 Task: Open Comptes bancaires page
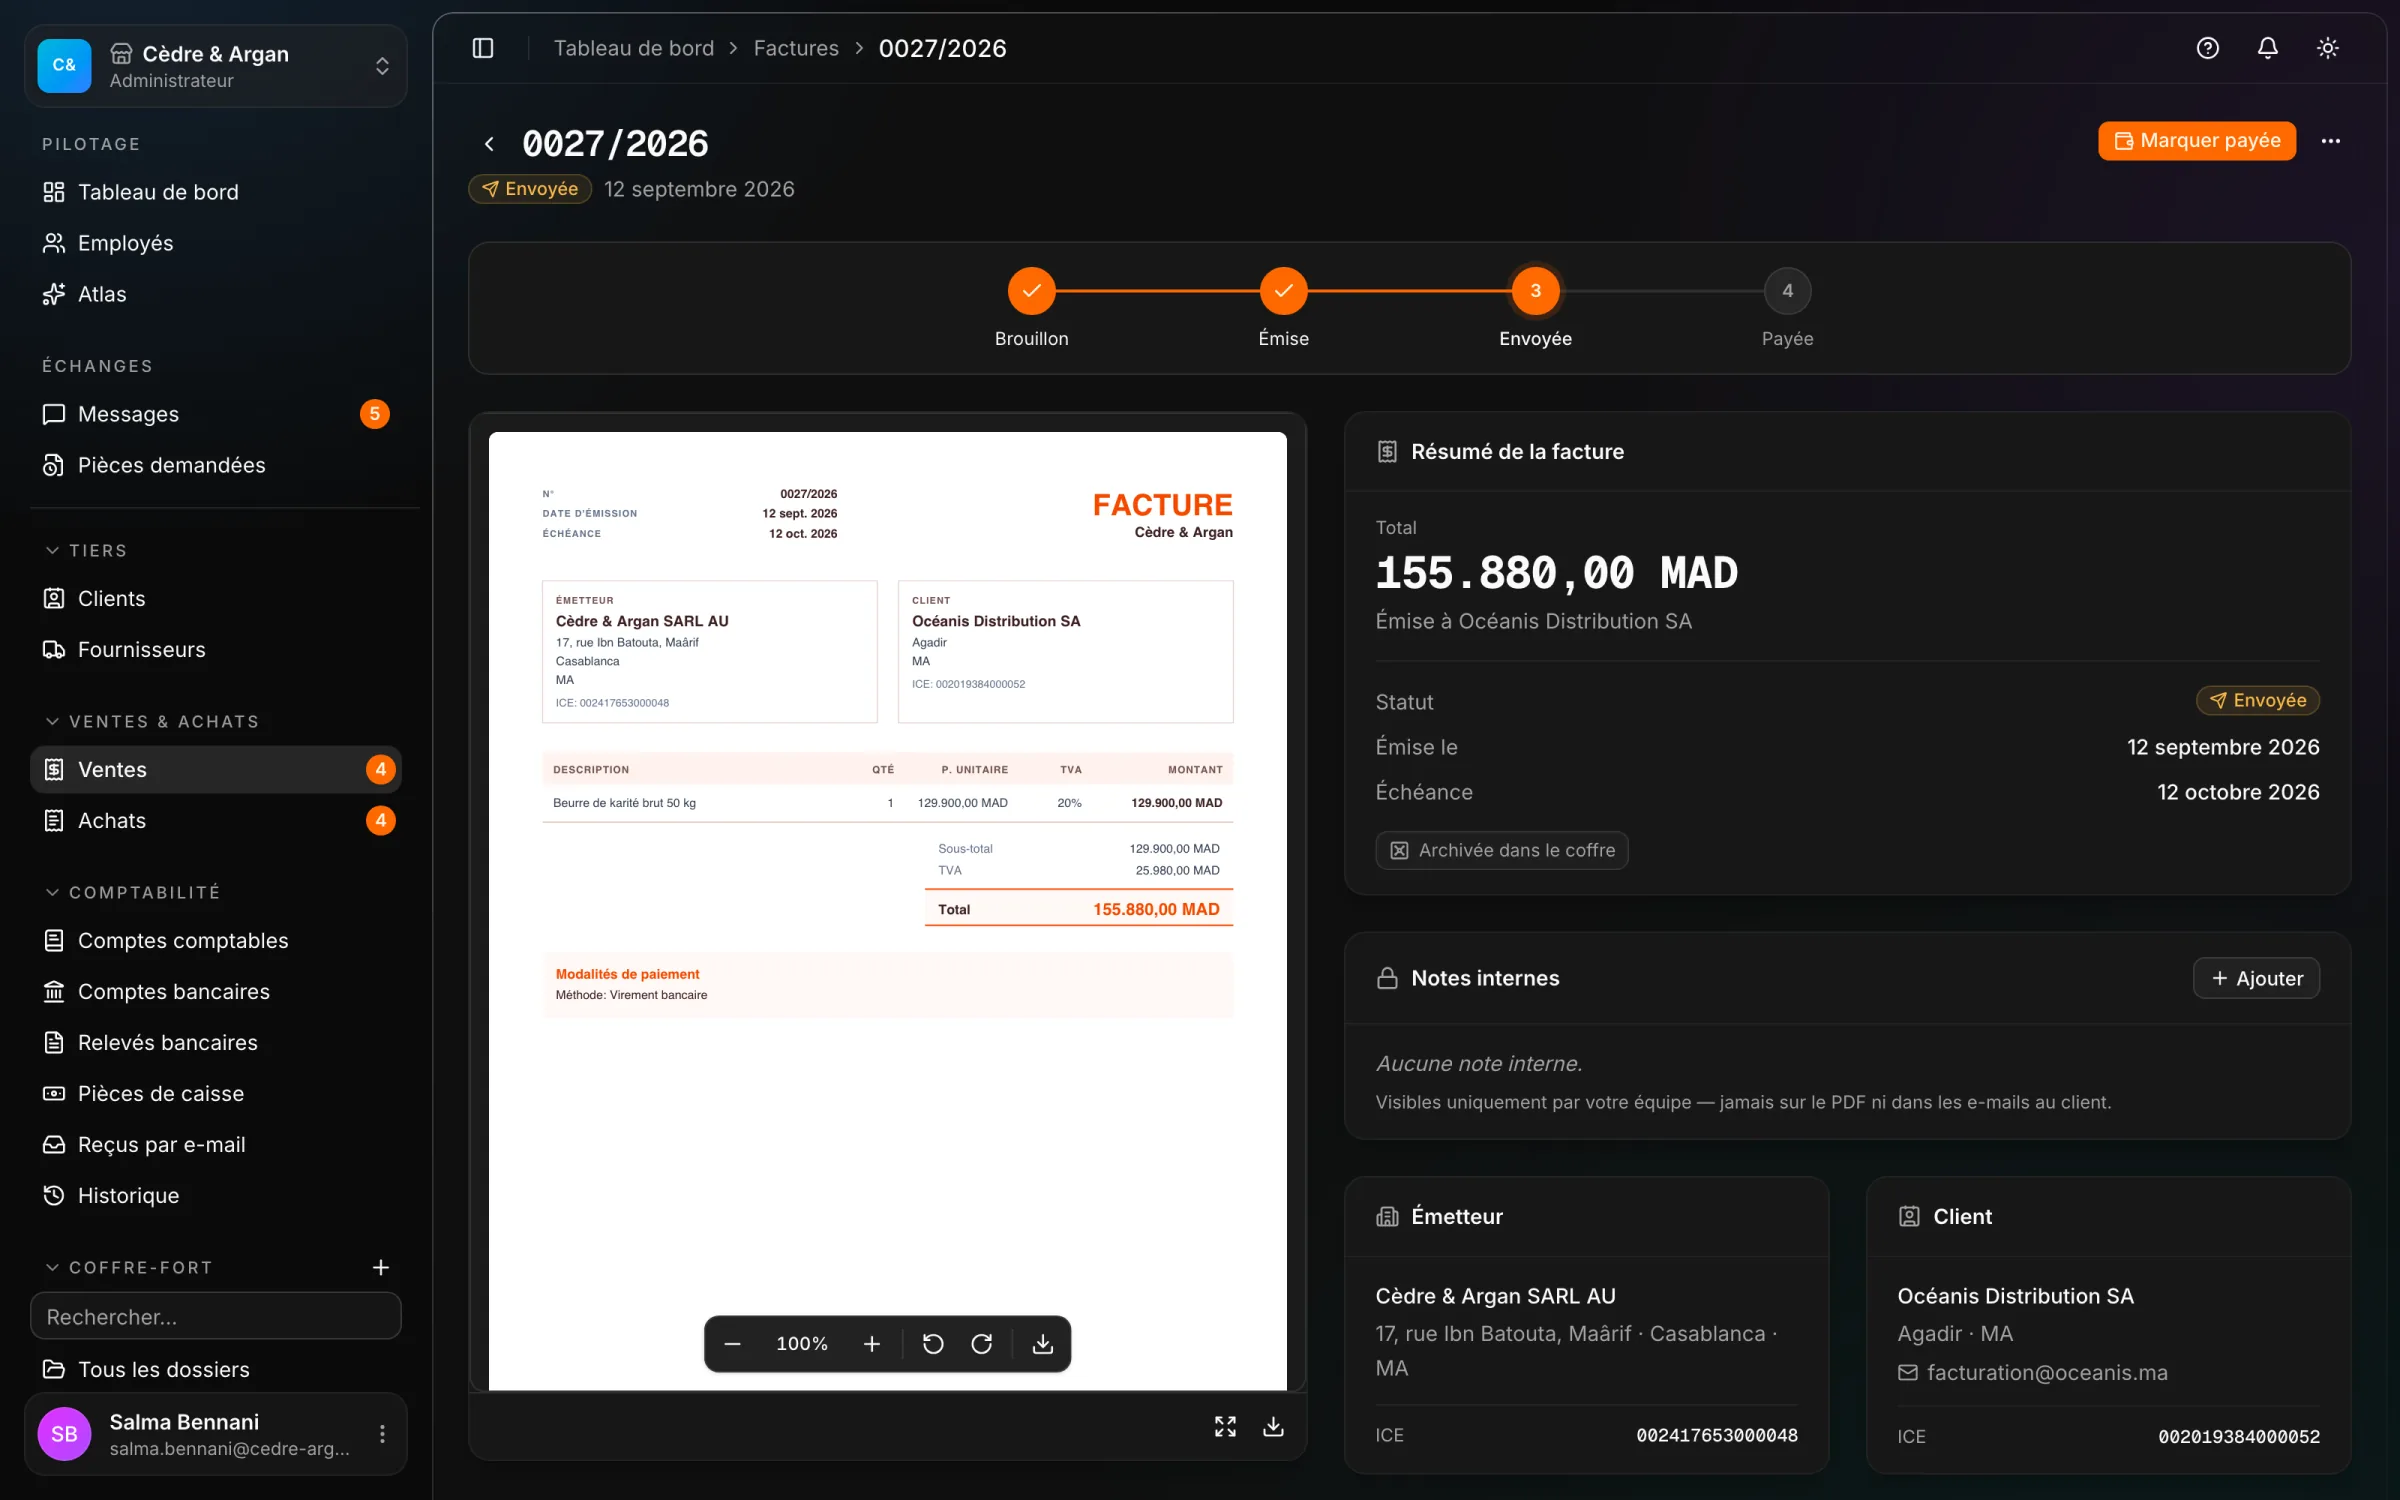216,991
